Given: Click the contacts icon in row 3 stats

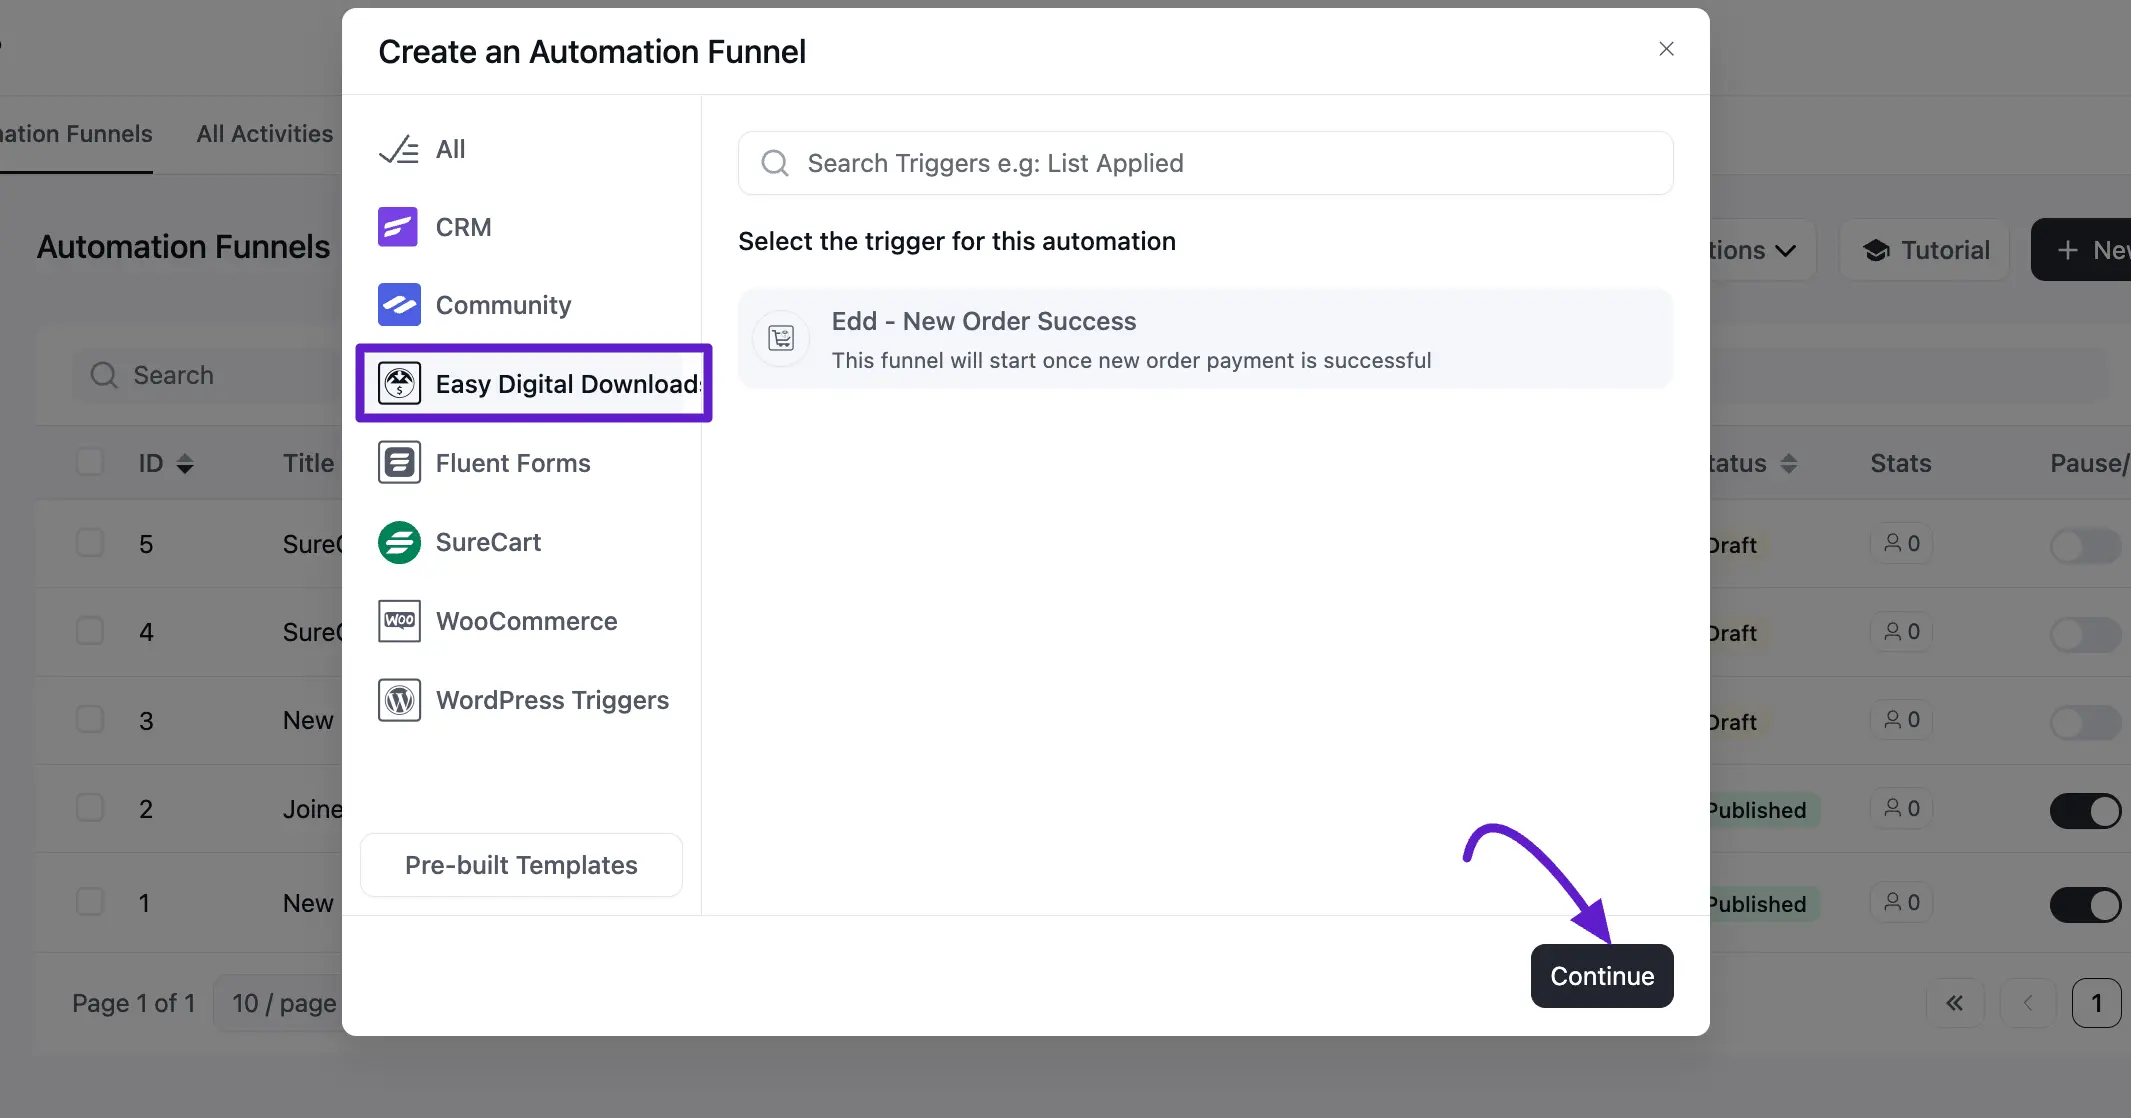Looking at the screenshot, I should pos(1892,719).
